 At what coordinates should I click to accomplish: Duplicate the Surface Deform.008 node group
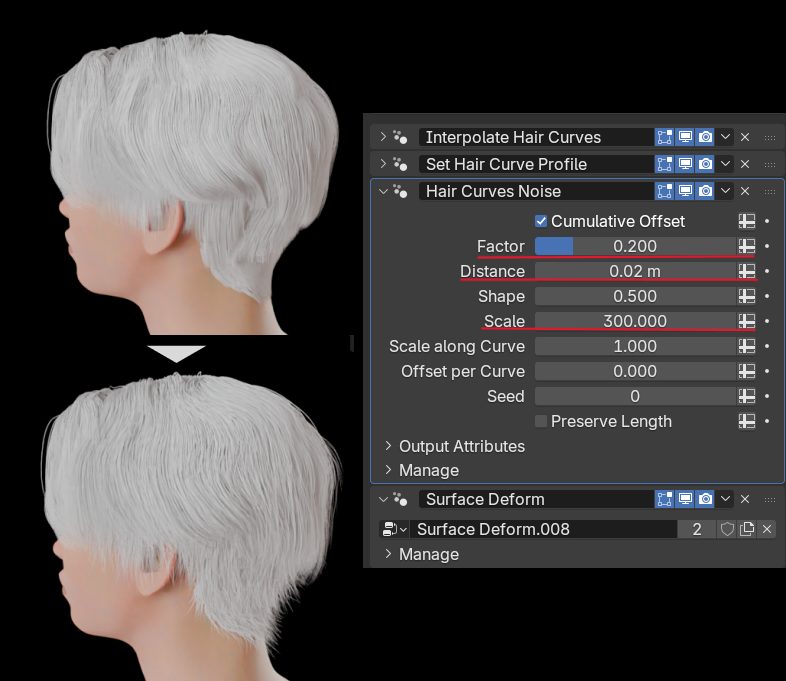747,529
